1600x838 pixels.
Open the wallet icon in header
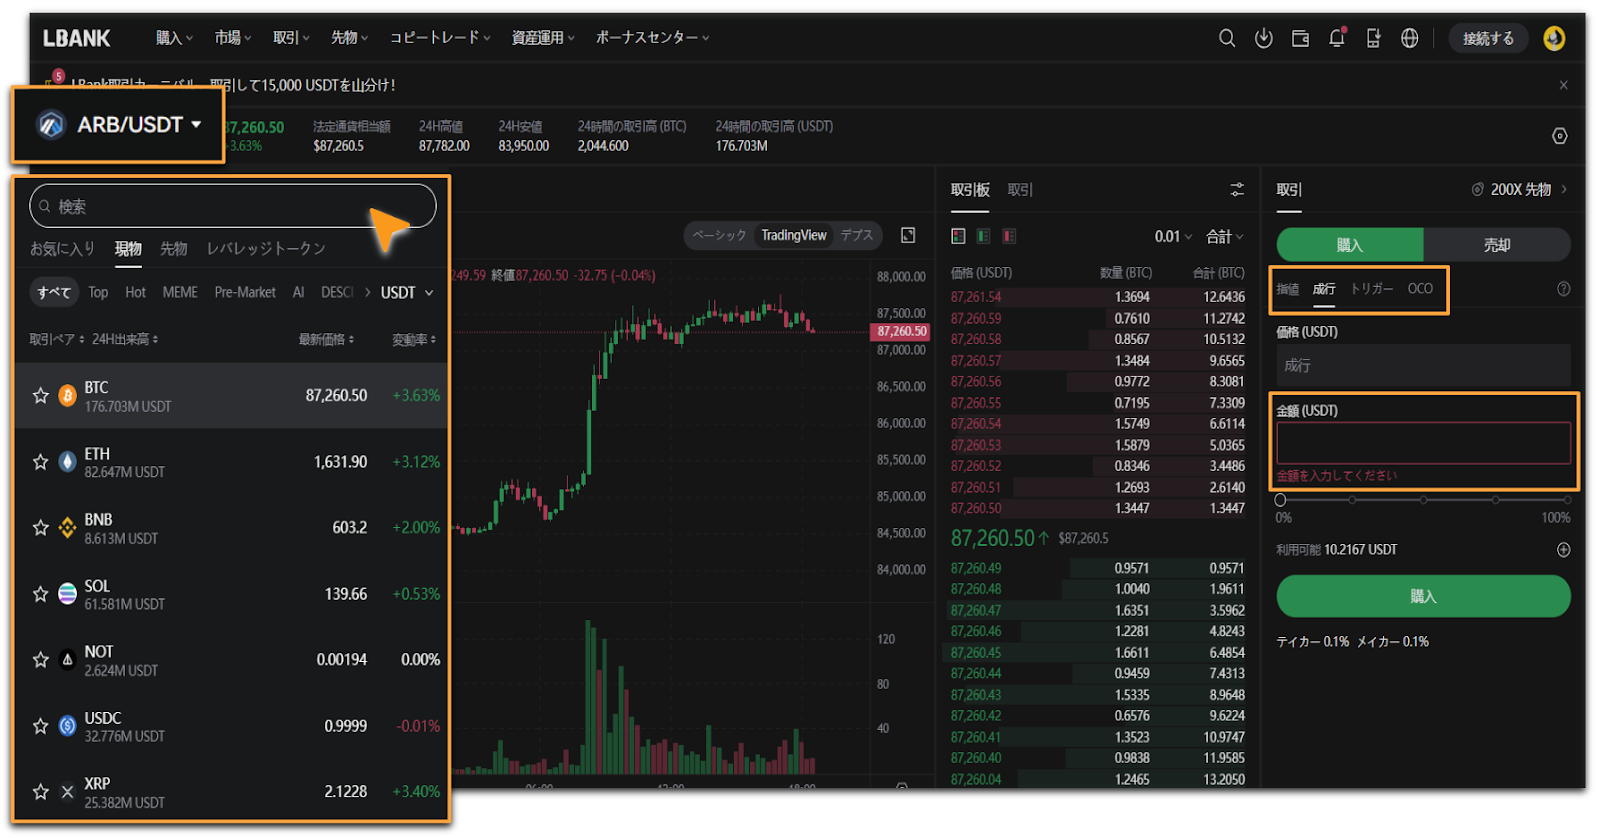1300,38
